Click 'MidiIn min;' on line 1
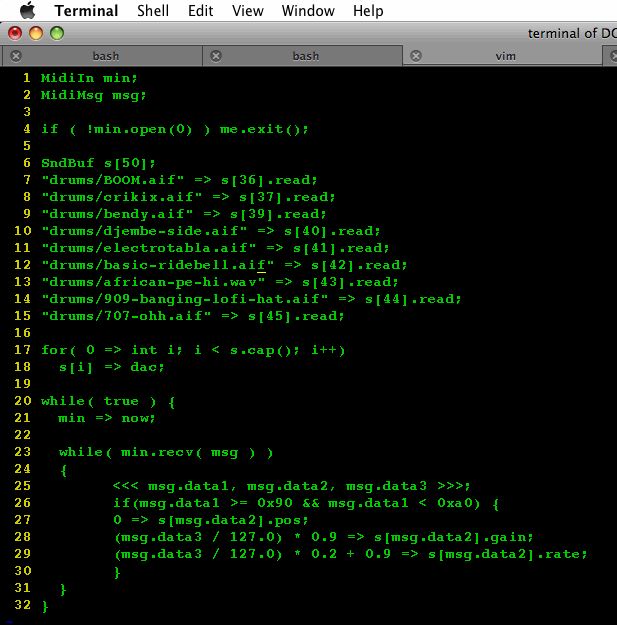The image size is (617, 625). (x=89, y=78)
